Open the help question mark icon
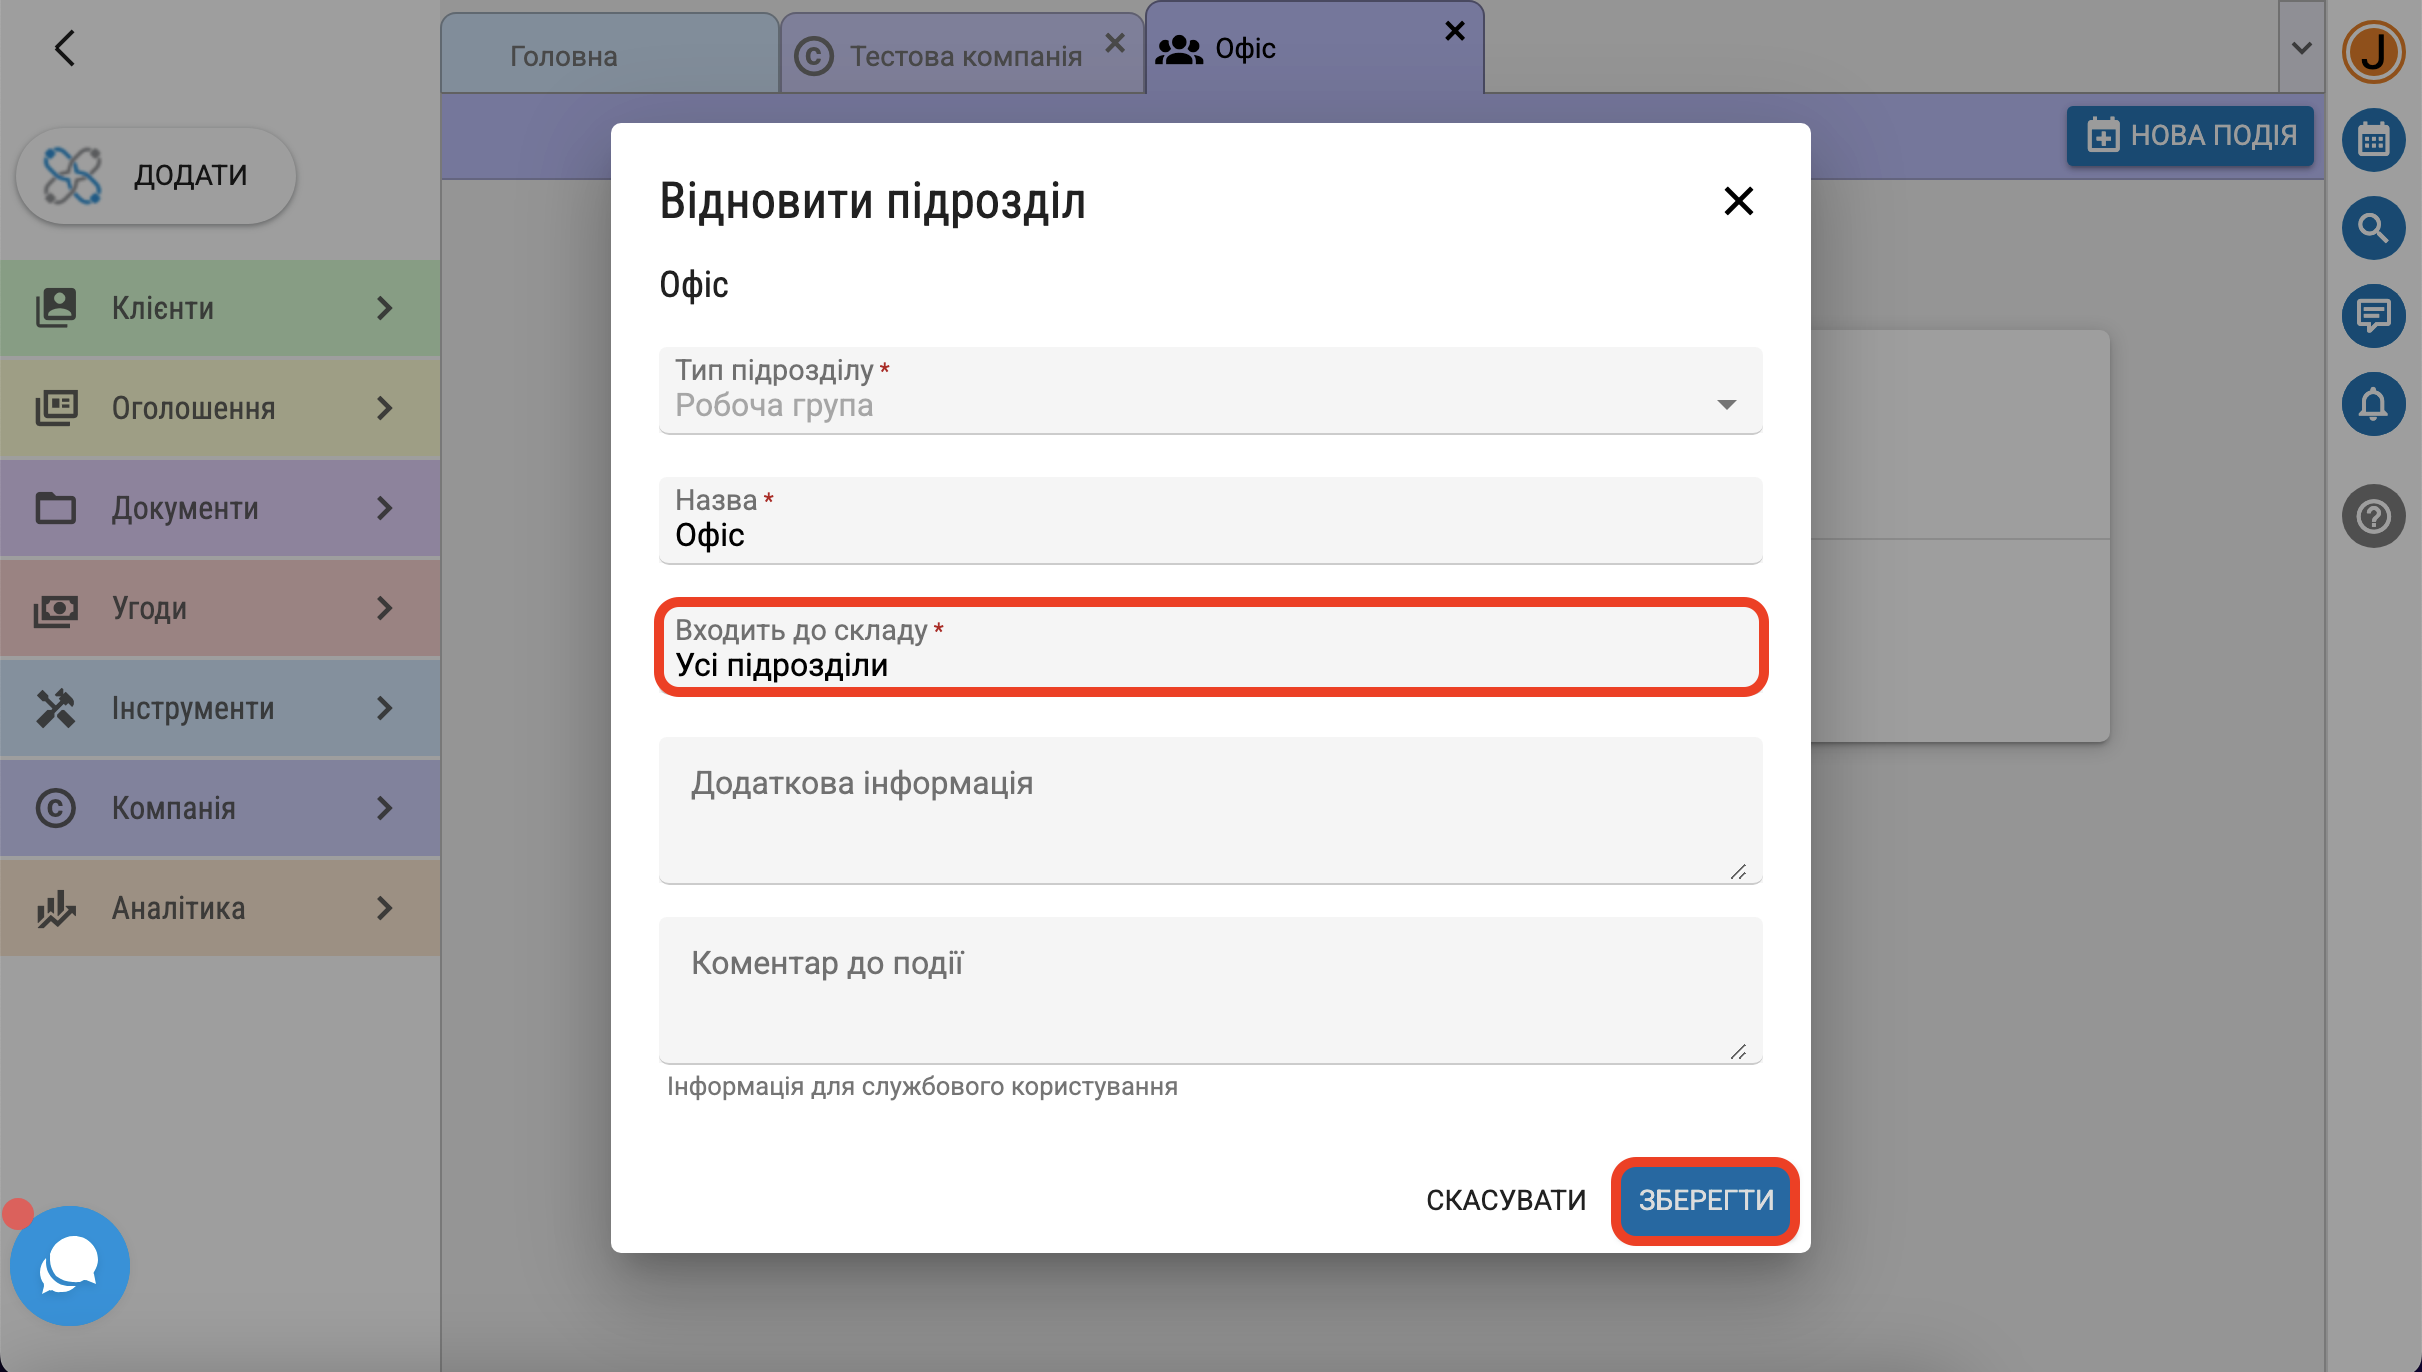This screenshot has height=1372, width=2422. pos(2373,516)
